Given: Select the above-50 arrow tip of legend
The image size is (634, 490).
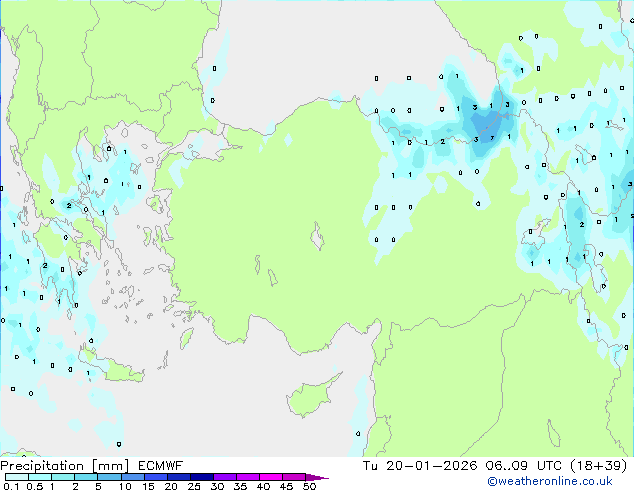Looking at the screenshot, I should point(317,477).
